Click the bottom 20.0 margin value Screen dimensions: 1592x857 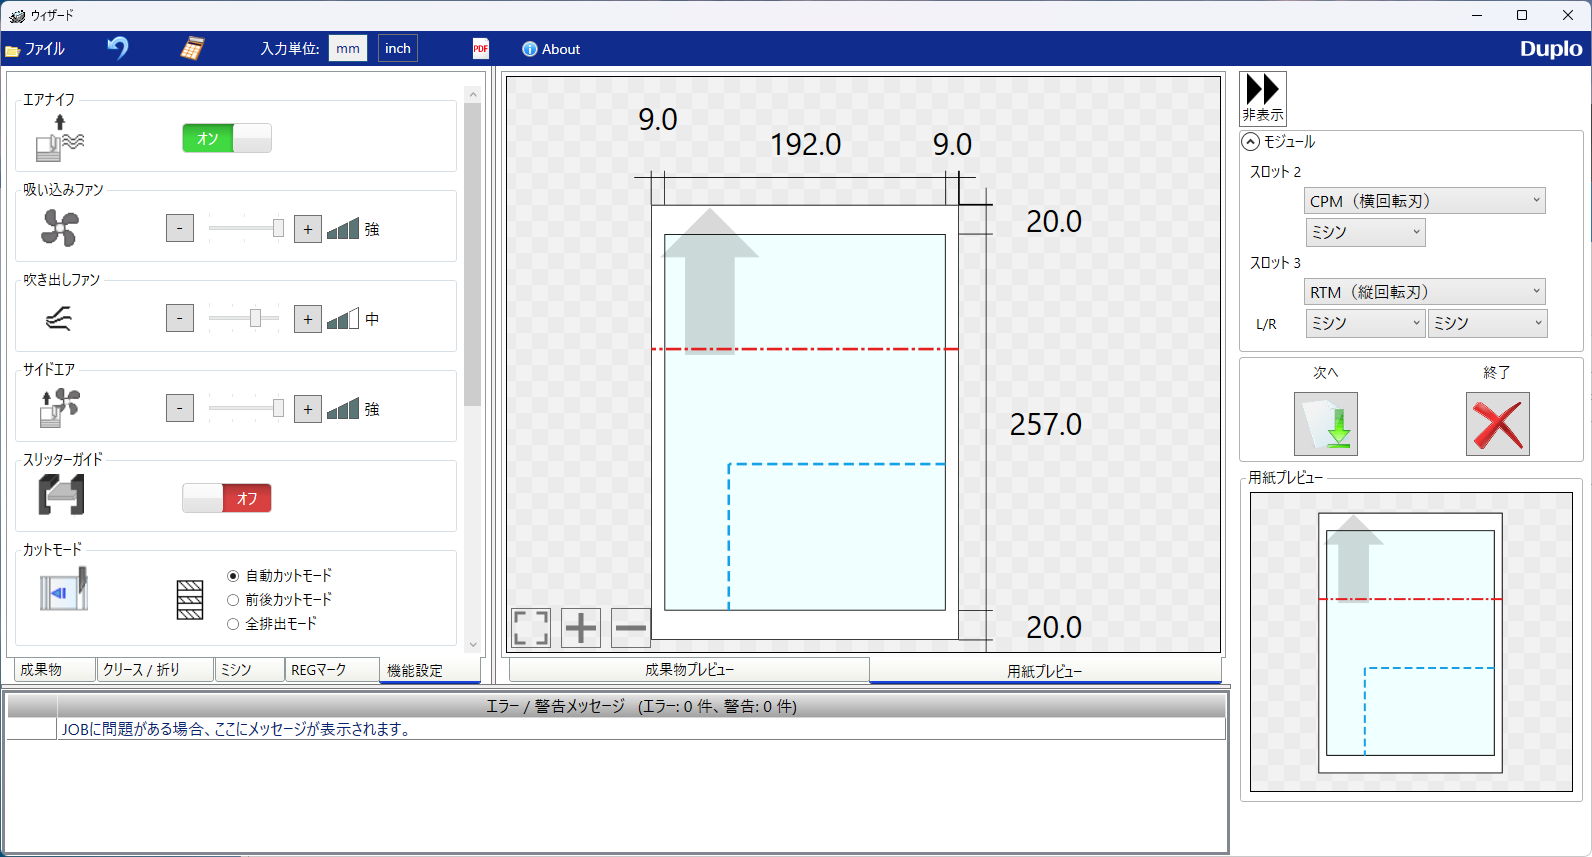pos(1054,628)
